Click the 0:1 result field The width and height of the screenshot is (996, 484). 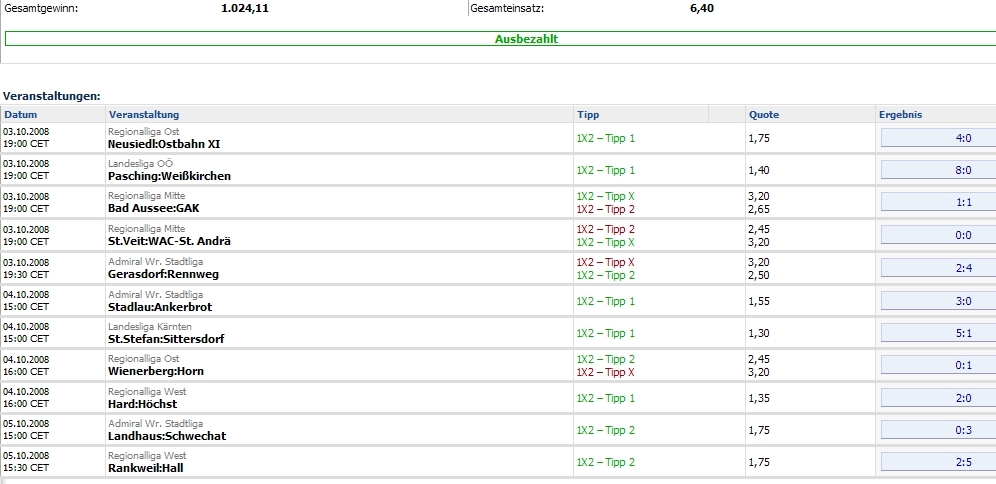click(938, 365)
